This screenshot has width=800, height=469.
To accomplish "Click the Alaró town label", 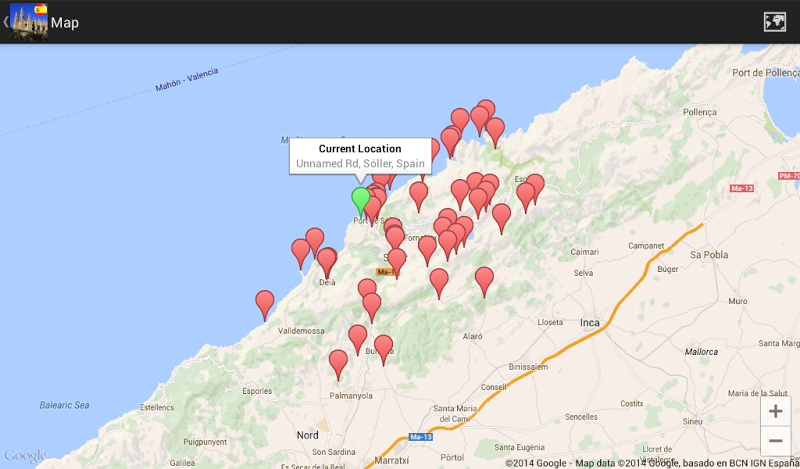I will point(472,336).
